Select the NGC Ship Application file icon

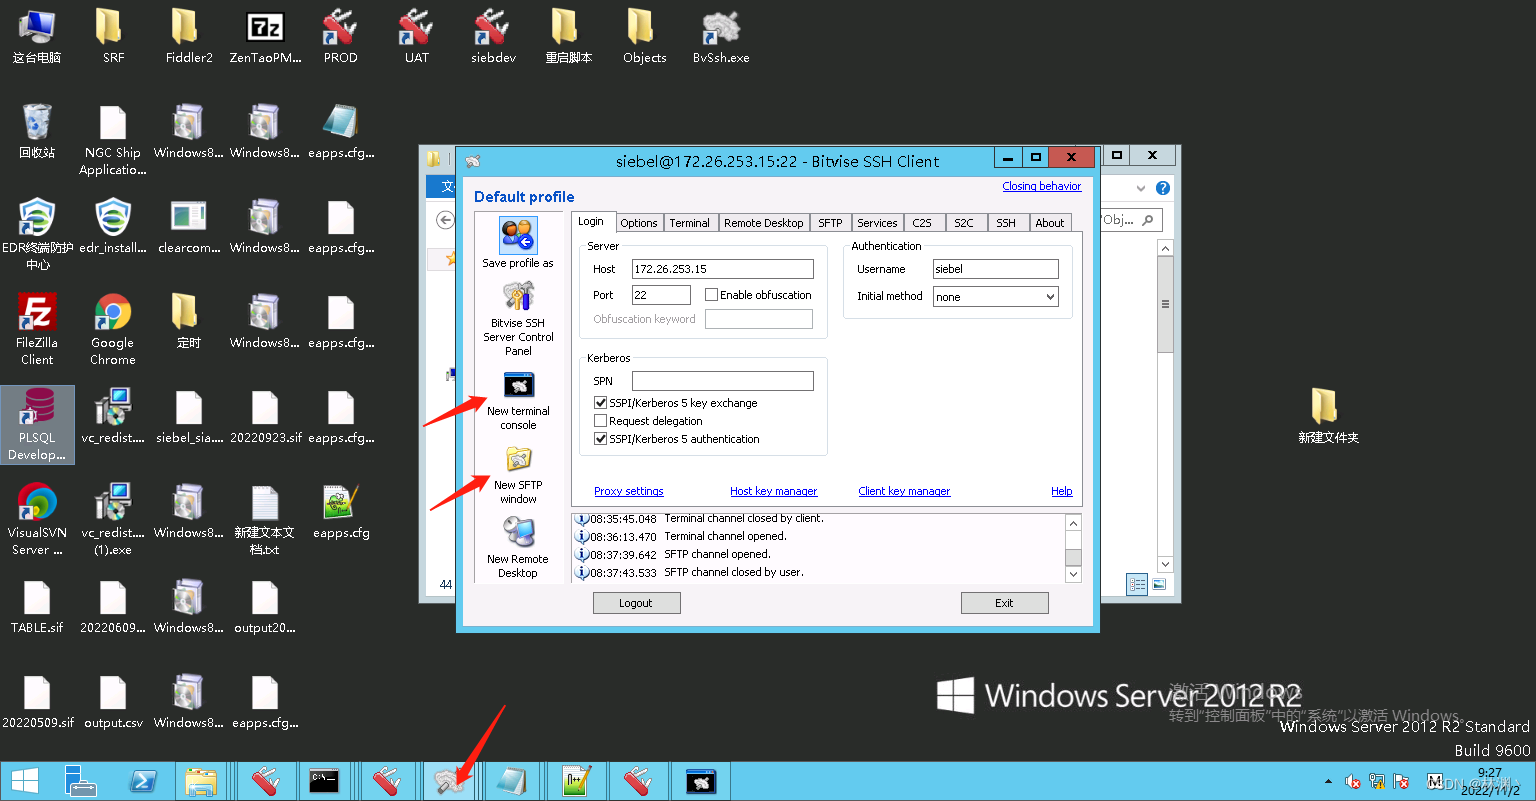[113, 139]
